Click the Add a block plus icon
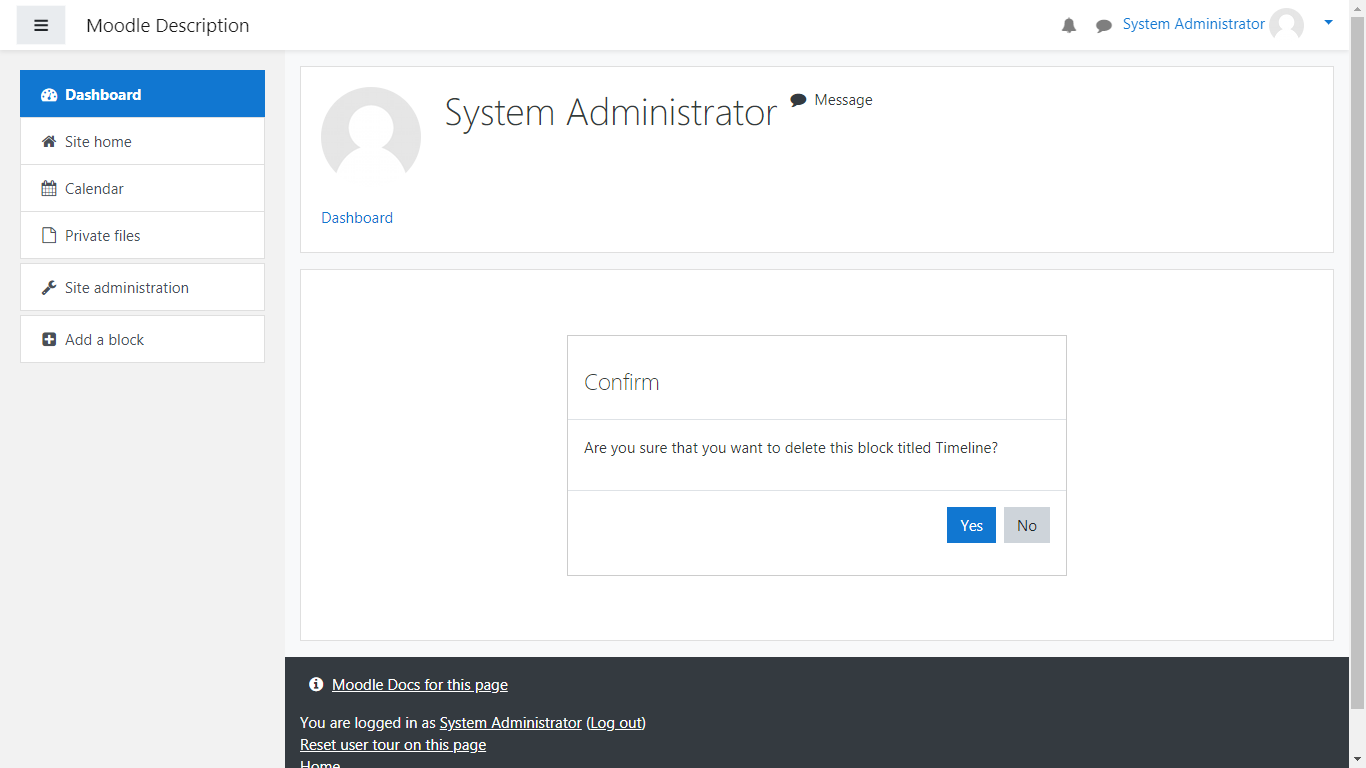1366x768 pixels. click(x=49, y=340)
